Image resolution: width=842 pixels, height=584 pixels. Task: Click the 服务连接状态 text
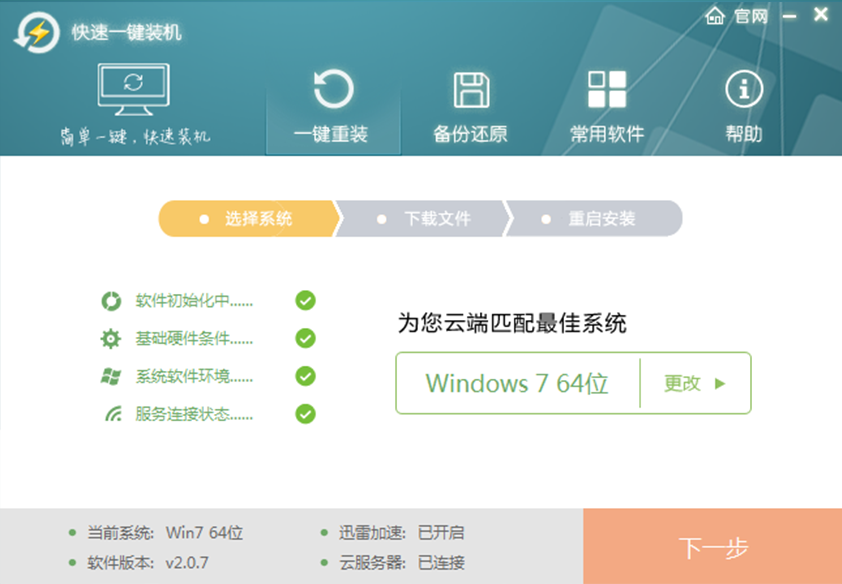[x=194, y=414]
